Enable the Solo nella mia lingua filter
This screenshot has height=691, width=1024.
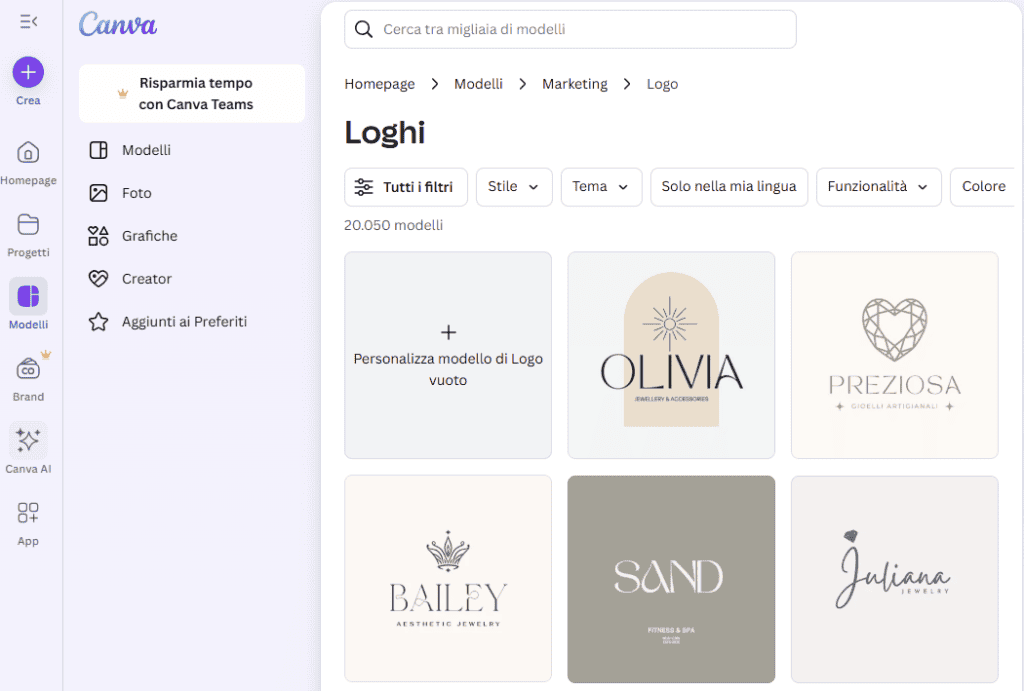tap(729, 187)
